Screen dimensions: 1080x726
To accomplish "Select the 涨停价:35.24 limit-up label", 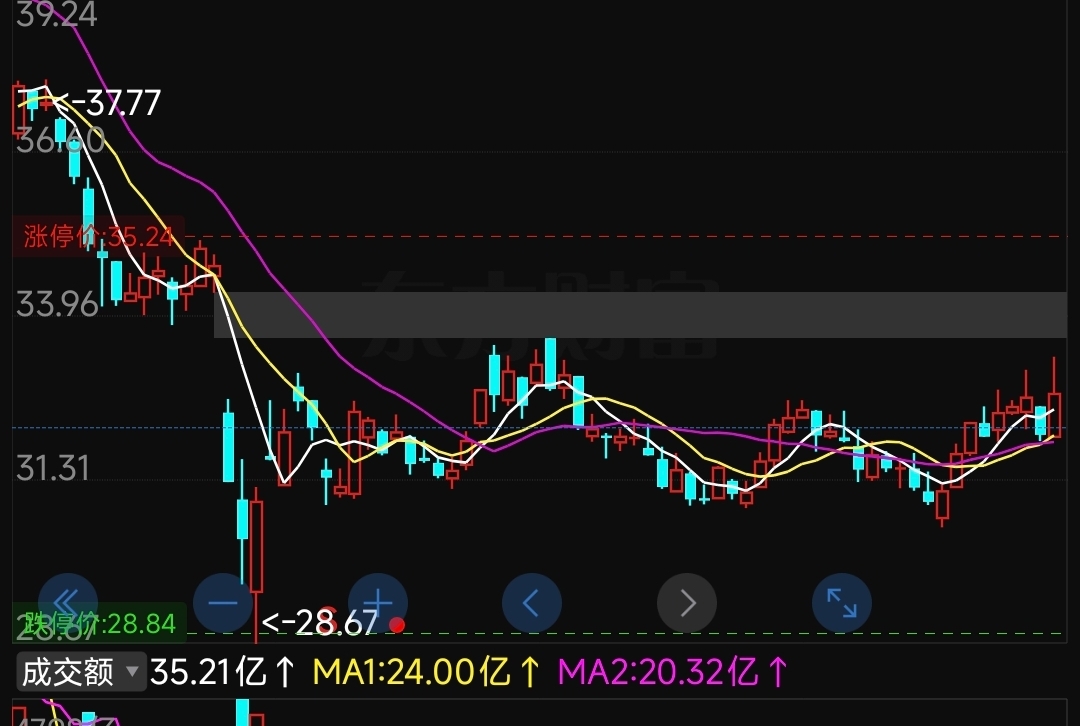I will (x=98, y=236).
